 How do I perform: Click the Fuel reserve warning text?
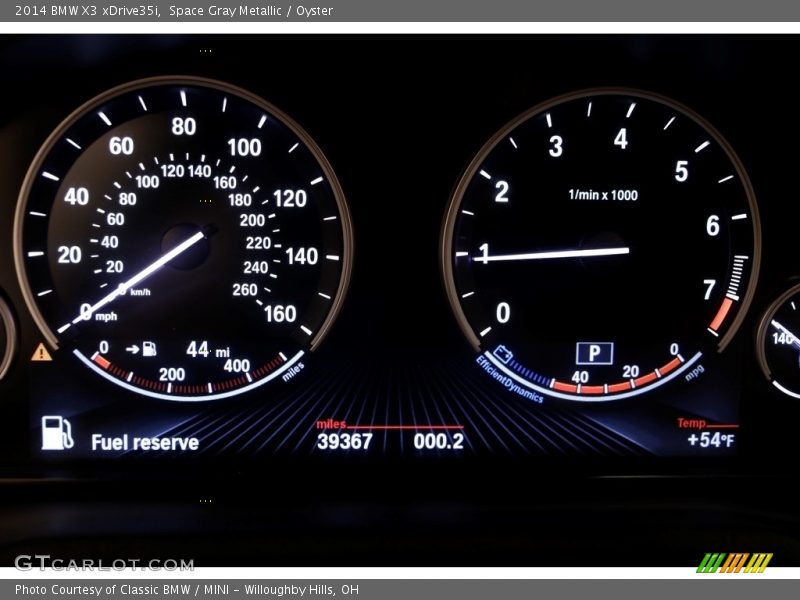point(145,442)
